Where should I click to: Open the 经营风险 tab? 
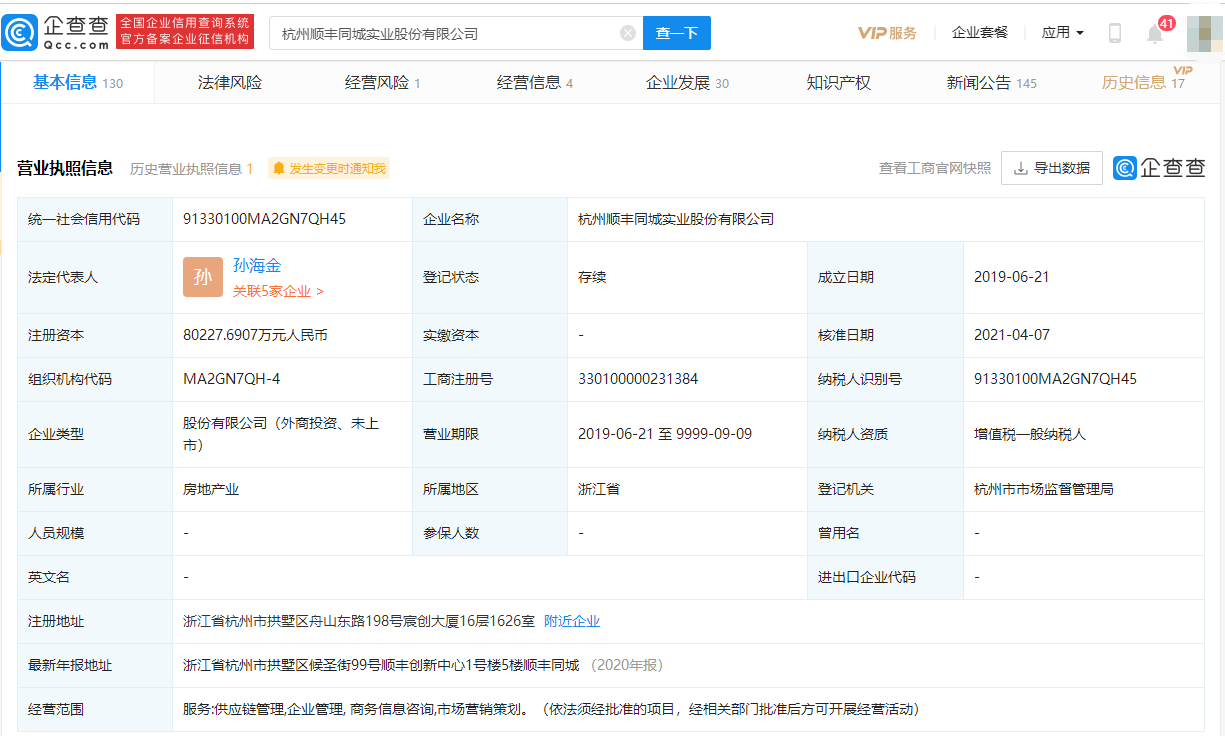click(x=382, y=83)
